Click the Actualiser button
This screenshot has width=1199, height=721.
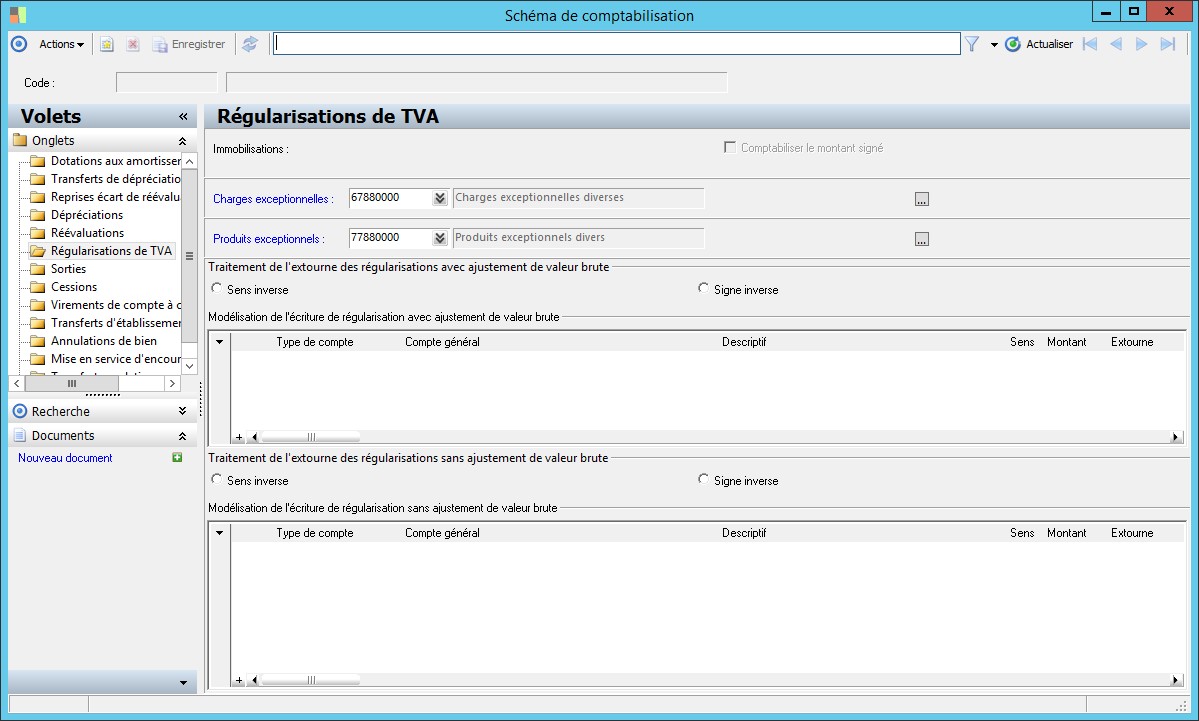tap(1039, 44)
